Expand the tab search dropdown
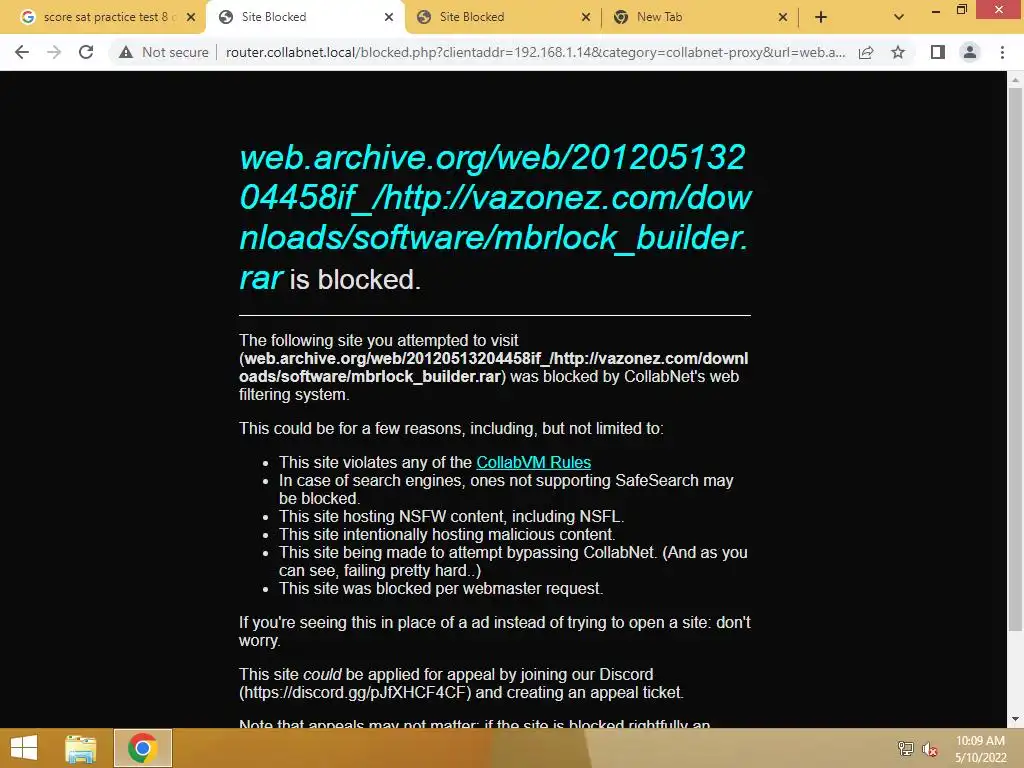The image size is (1024, 768). [899, 17]
